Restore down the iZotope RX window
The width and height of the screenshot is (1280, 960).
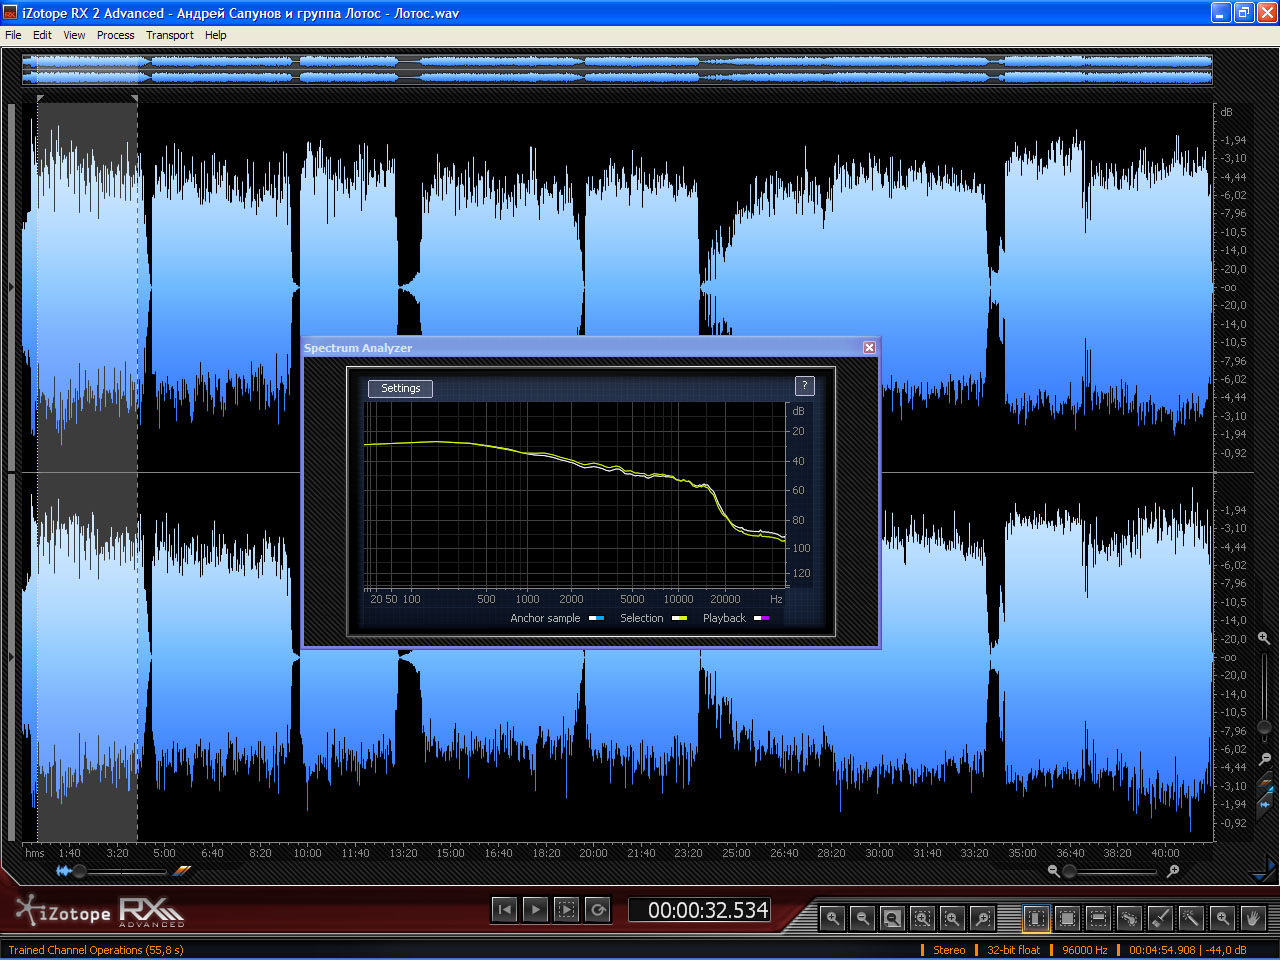tap(1244, 13)
